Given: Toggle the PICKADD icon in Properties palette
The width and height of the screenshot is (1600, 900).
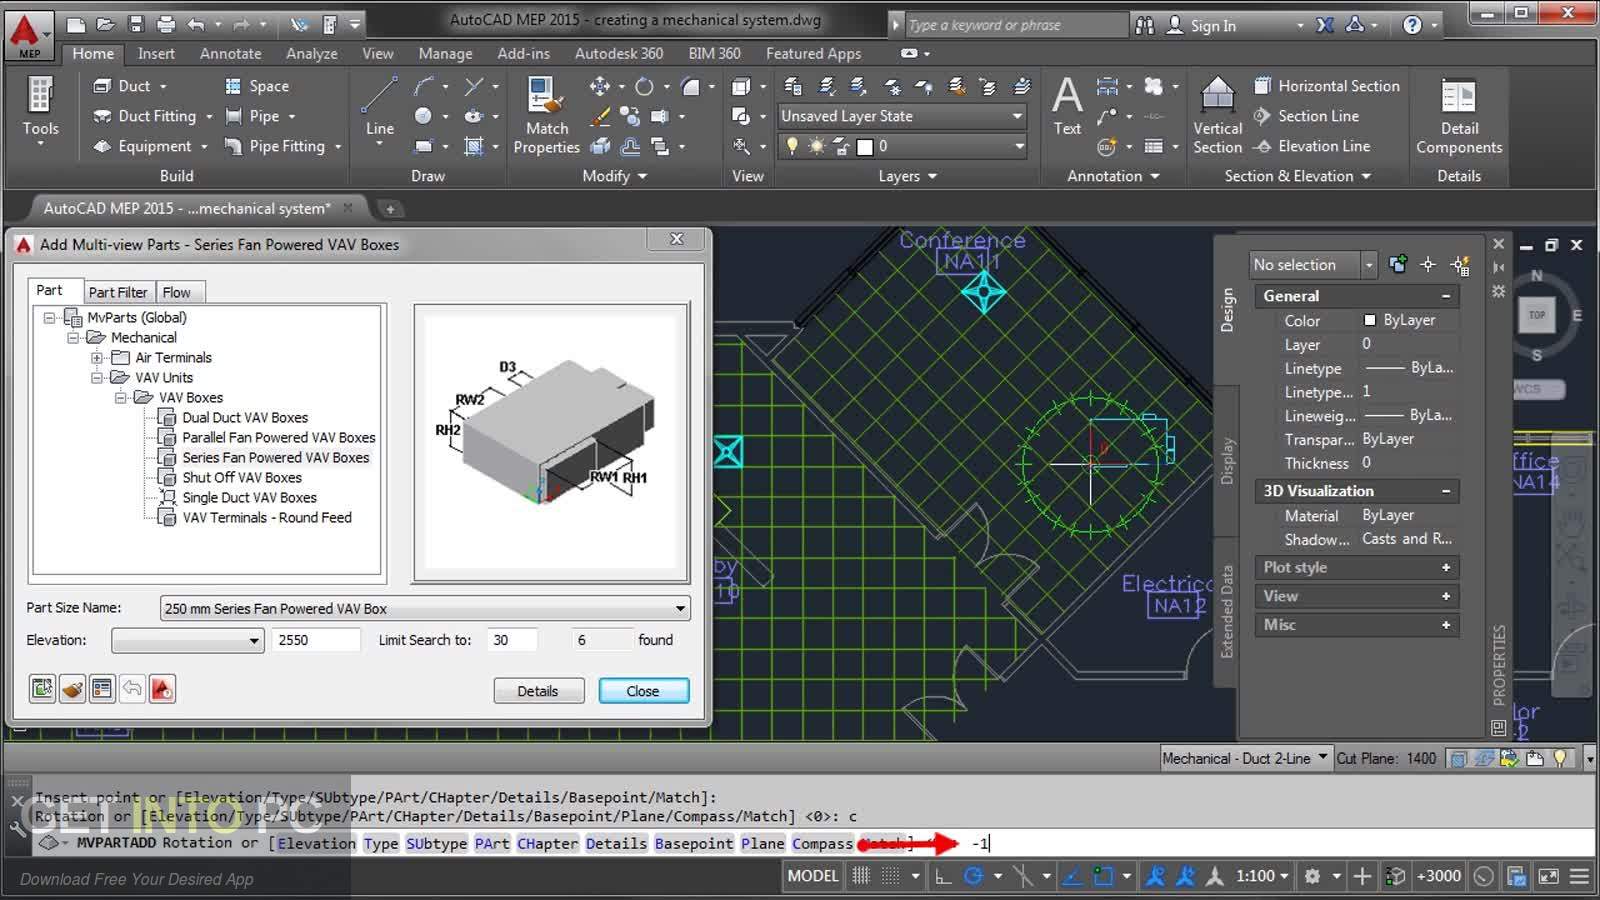Looking at the screenshot, I should 1398,264.
